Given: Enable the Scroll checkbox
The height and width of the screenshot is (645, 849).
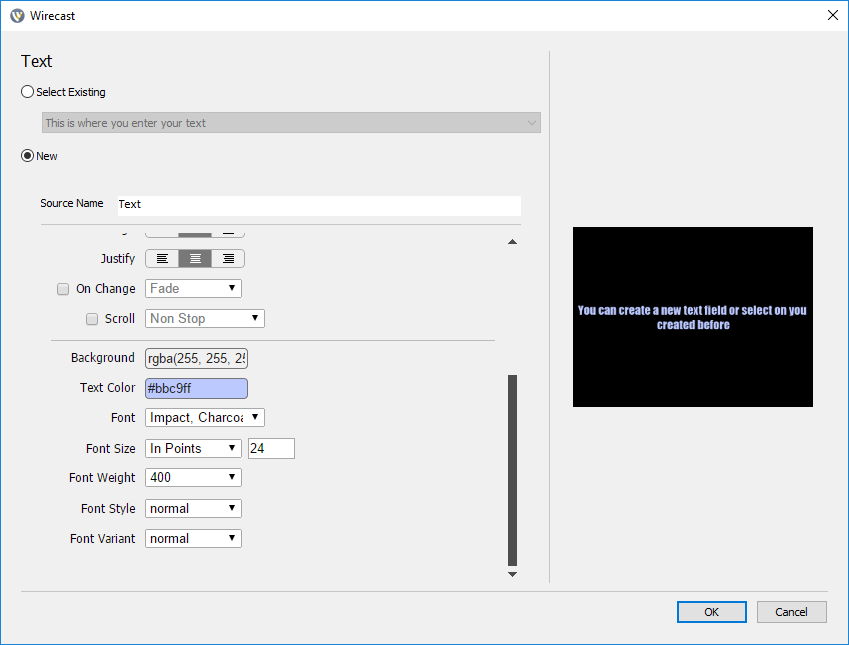Looking at the screenshot, I should tap(91, 318).
